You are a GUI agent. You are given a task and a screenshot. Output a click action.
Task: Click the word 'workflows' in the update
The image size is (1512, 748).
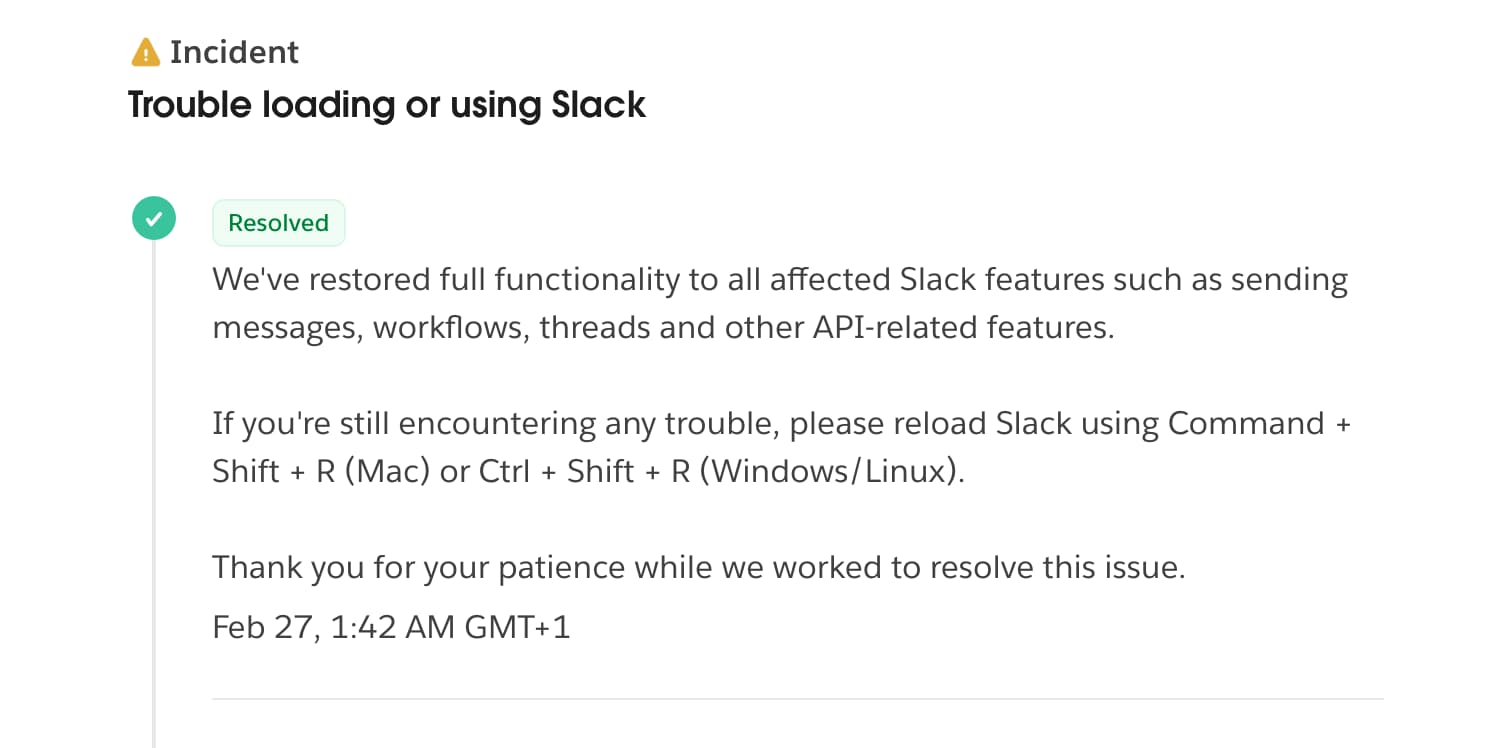coord(449,327)
